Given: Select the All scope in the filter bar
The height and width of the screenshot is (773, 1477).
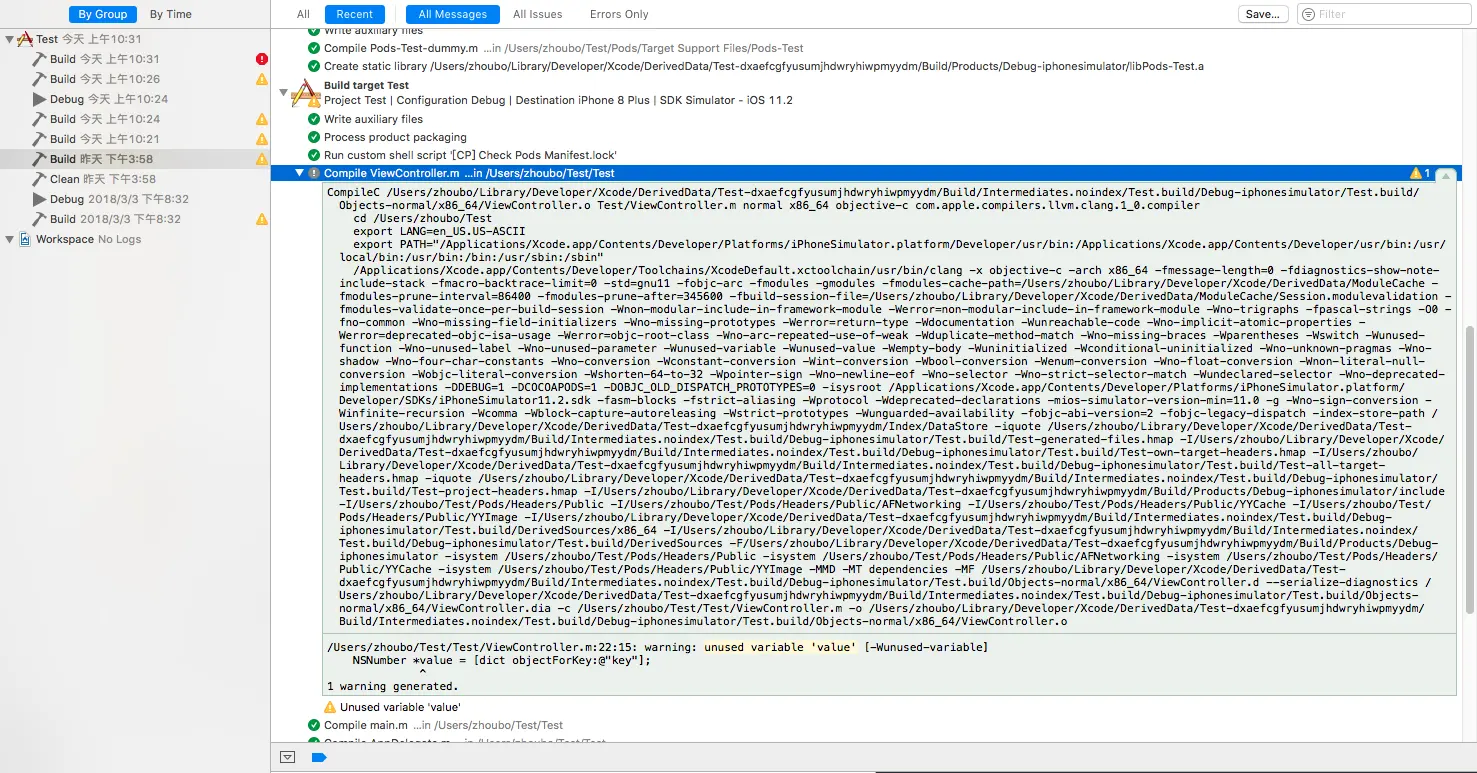Looking at the screenshot, I should pos(302,14).
